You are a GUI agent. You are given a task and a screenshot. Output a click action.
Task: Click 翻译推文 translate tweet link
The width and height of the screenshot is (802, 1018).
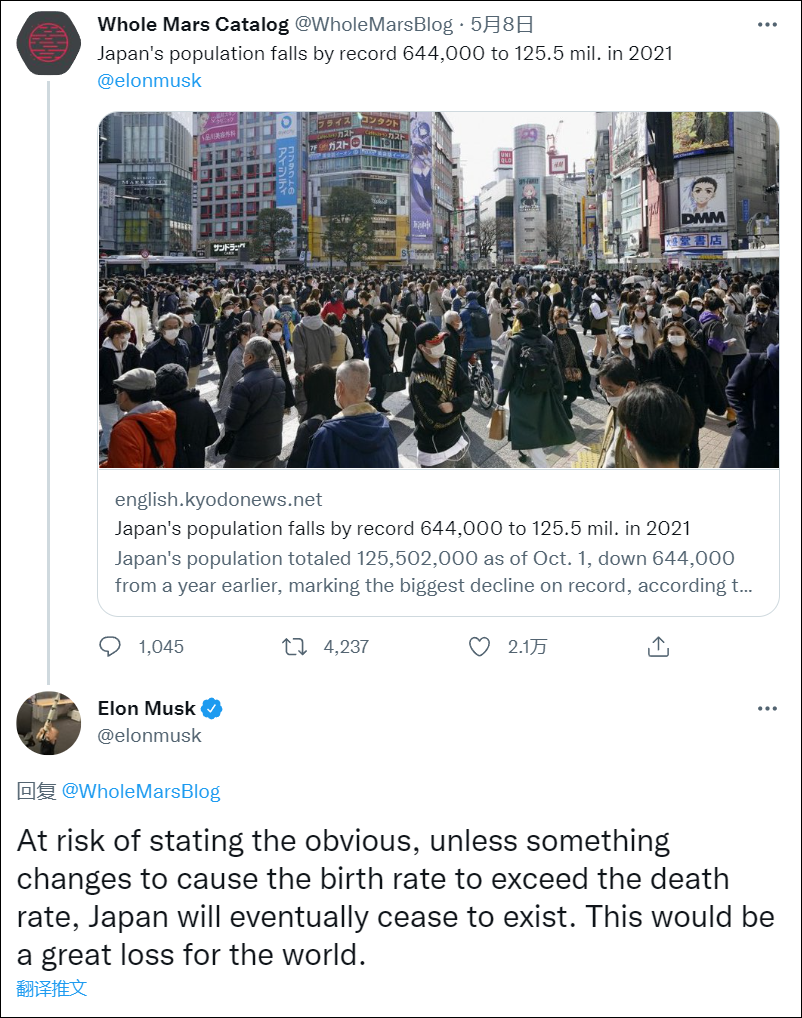pyautogui.click(x=52, y=988)
